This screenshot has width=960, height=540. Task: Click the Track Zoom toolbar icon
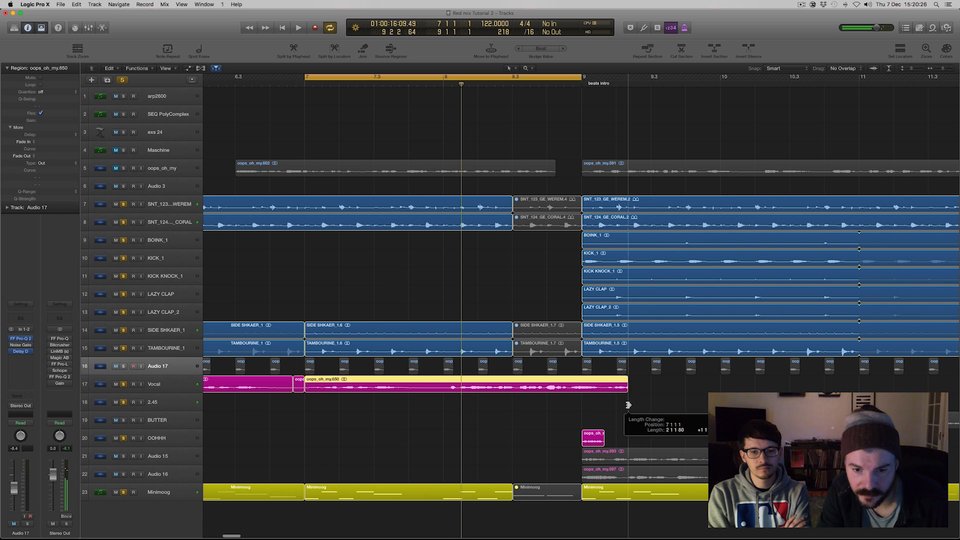[77, 50]
